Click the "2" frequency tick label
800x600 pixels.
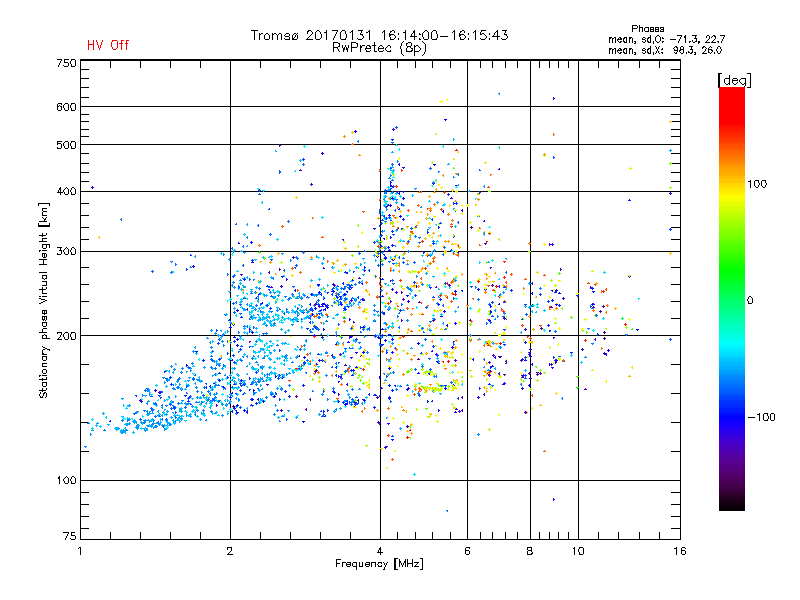[230, 551]
